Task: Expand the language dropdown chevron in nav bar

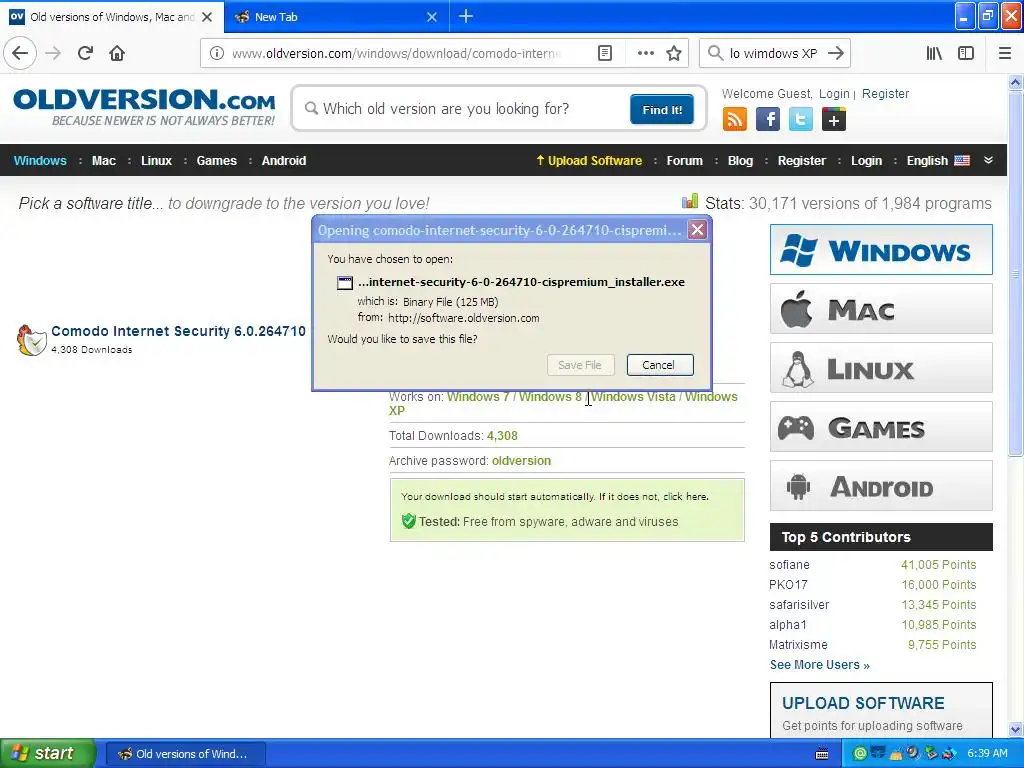Action: coord(988,160)
